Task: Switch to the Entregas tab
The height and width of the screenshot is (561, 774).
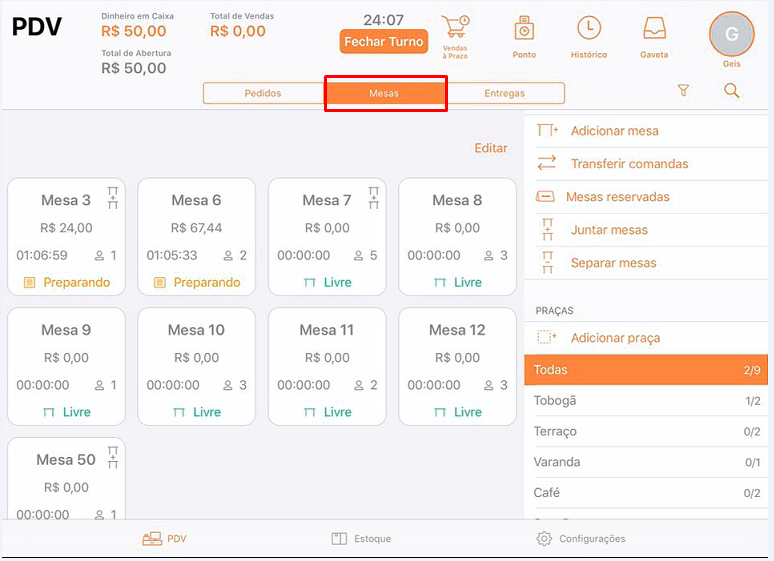Action: point(504,93)
